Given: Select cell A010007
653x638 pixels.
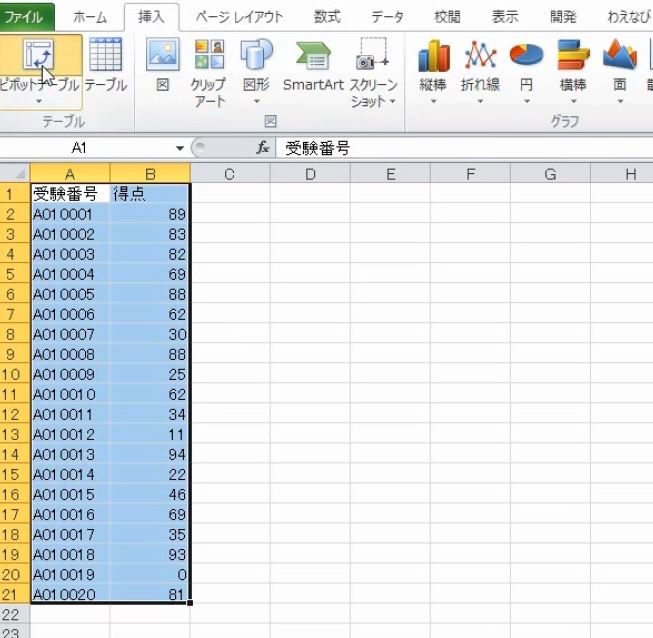Looking at the screenshot, I should tap(70, 334).
